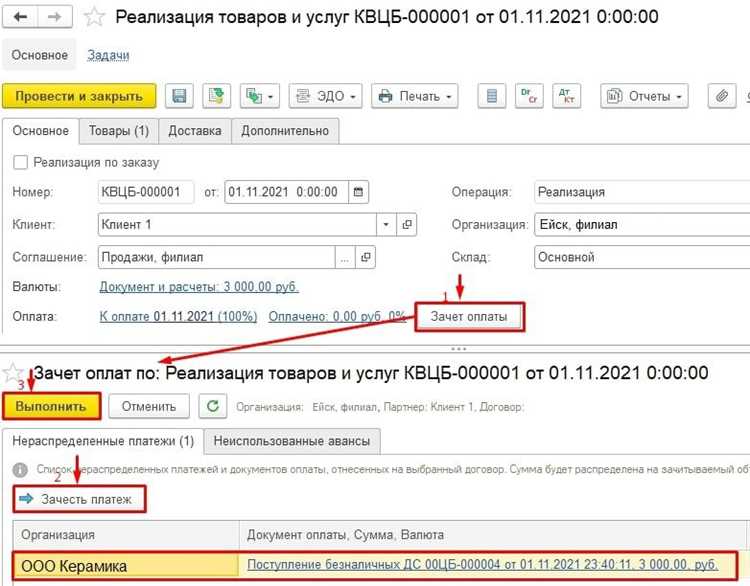Open the Дополнительно tab
Screen dimensions: 750x586
(x=285, y=131)
